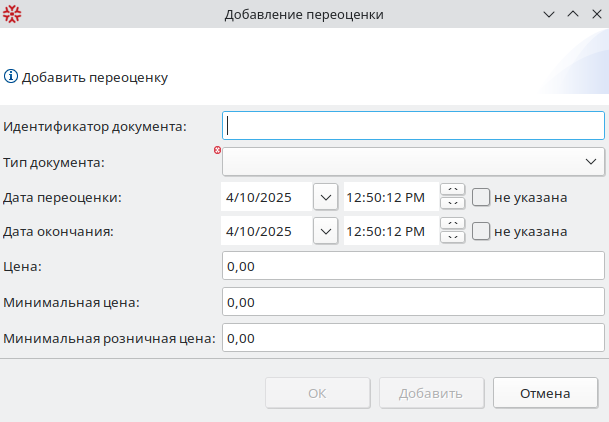Open the Тип документа dropdown list
This screenshot has width=609, height=422.
click(590, 161)
